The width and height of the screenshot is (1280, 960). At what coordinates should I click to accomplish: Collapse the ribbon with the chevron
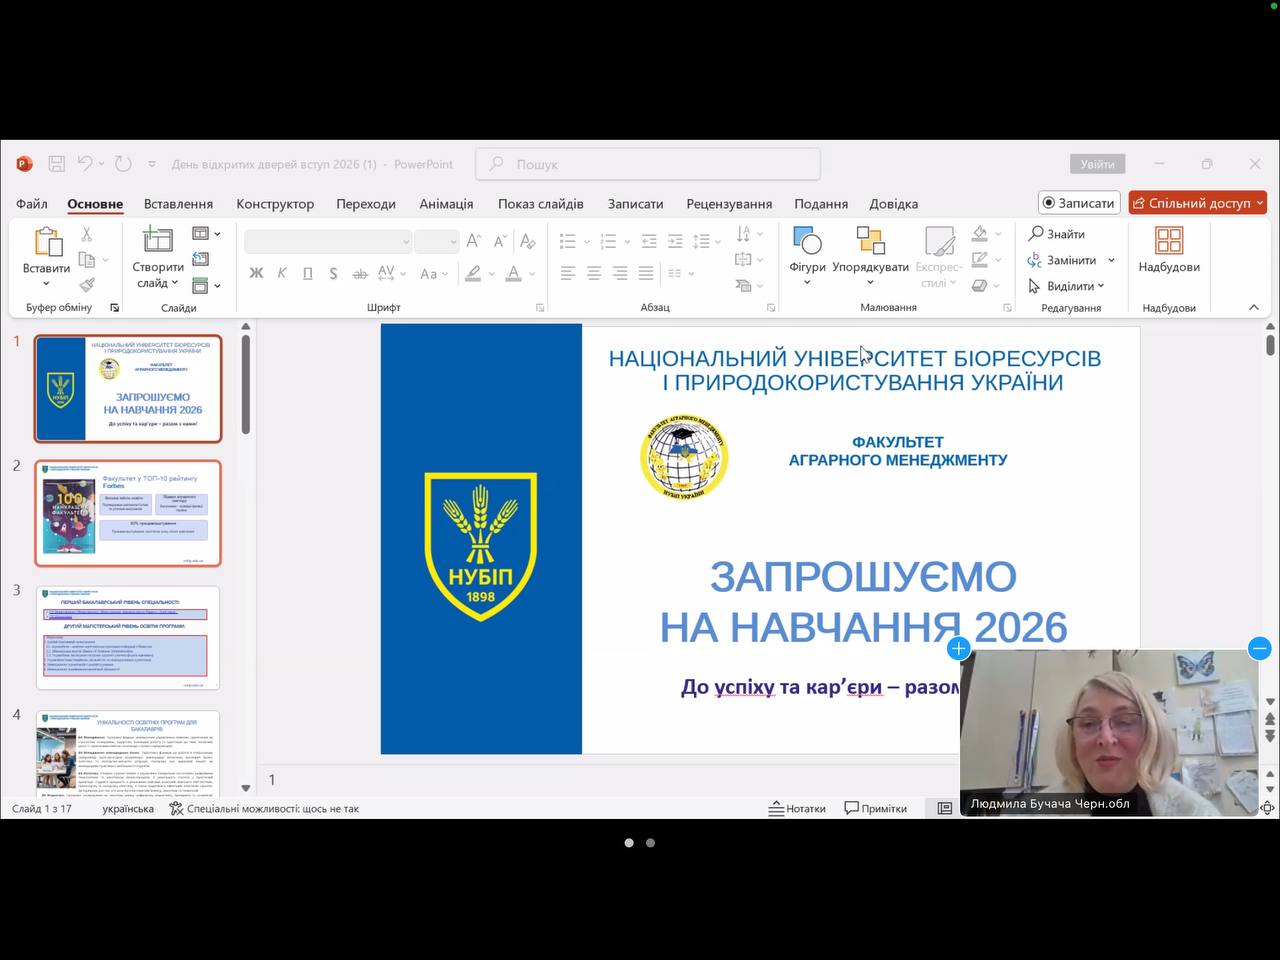(x=1254, y=307)
